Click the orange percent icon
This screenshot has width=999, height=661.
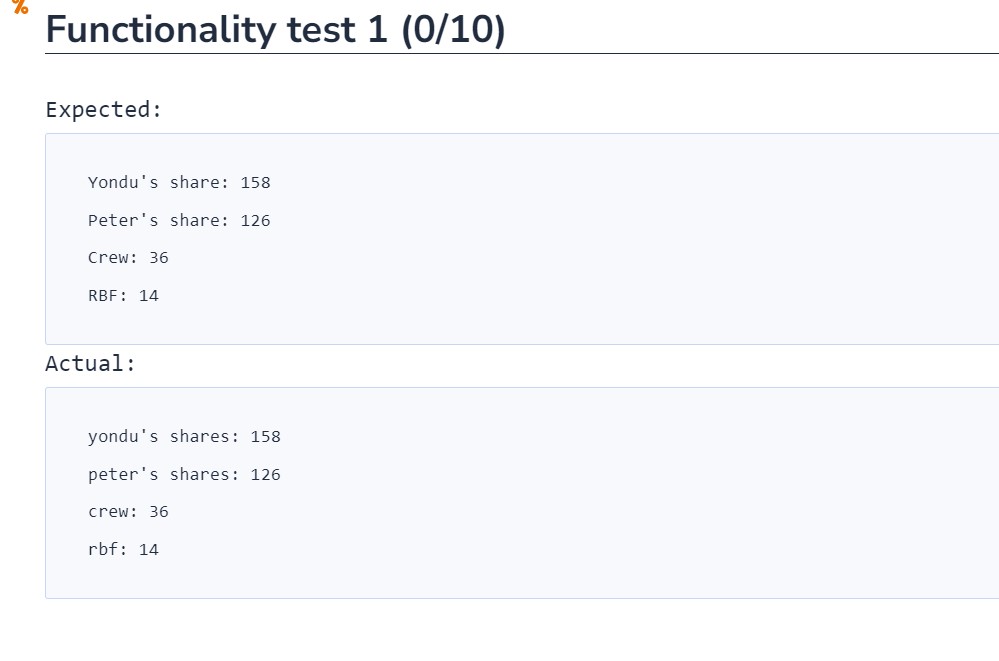[20, 6]
